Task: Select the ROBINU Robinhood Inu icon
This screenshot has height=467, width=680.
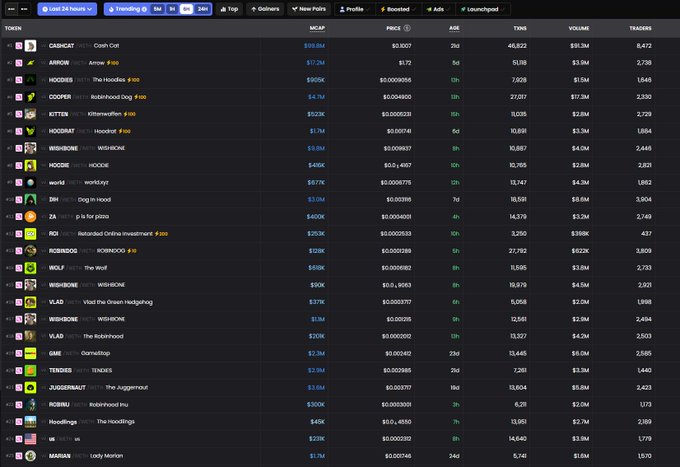Action: (x=30, y=405)
